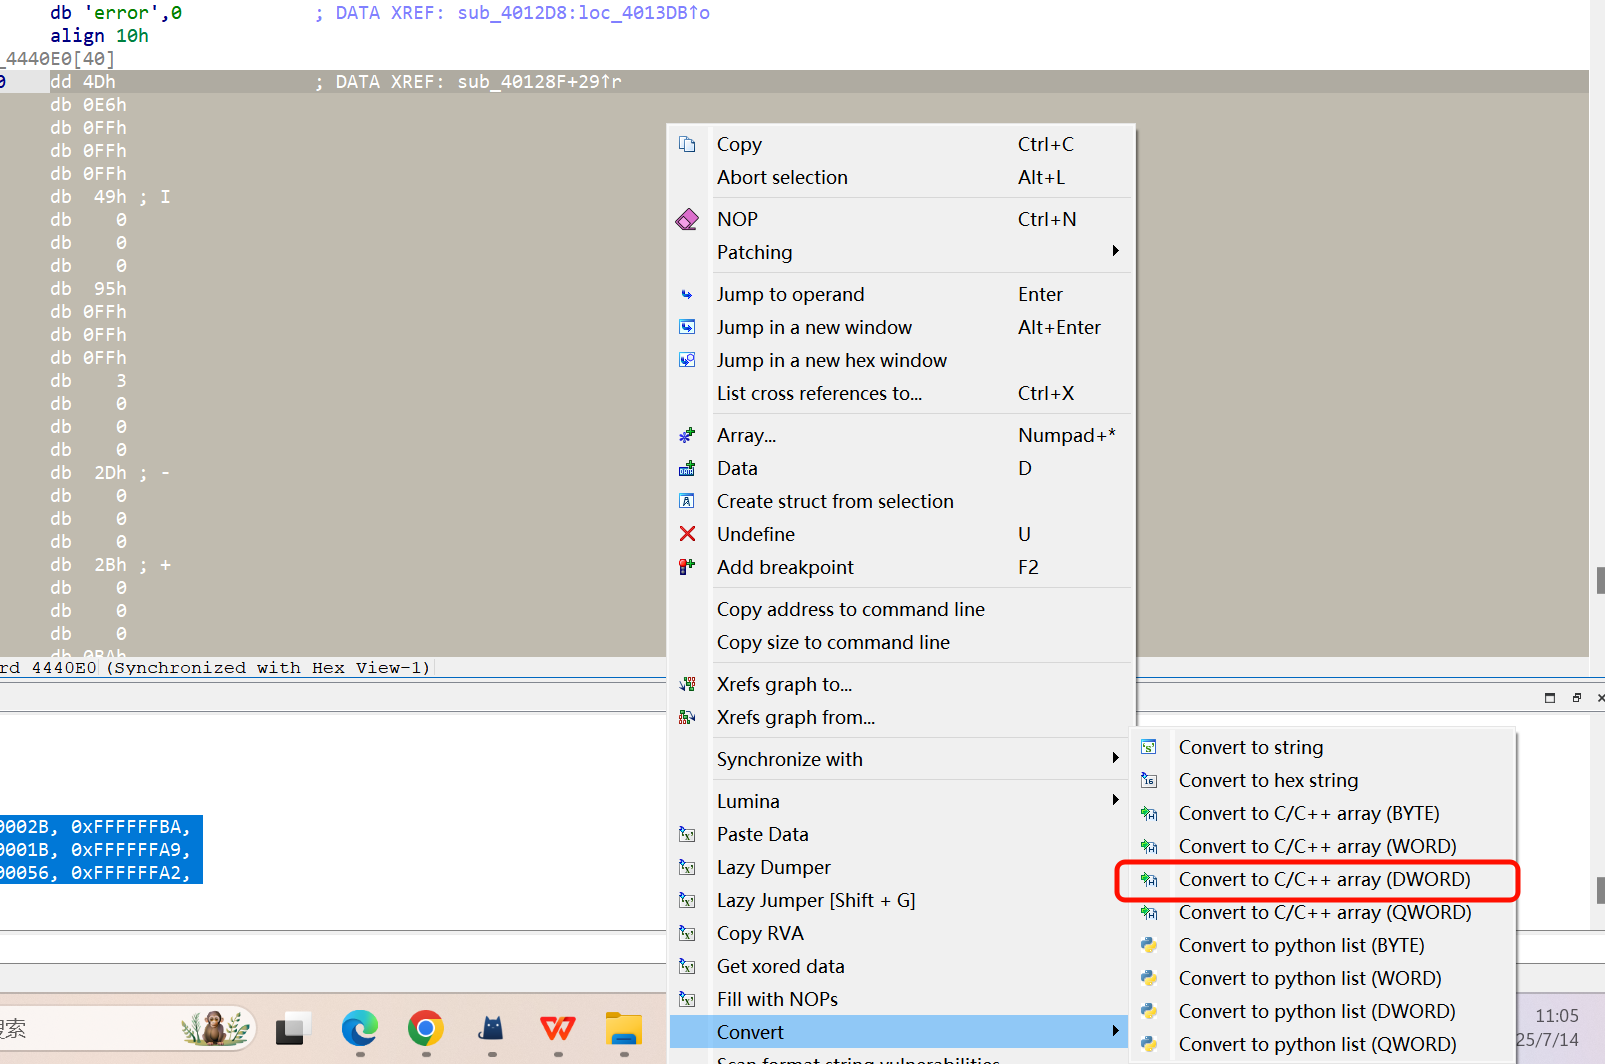Screen dimensions: 1605x1064
Task: Click the output value 0xFFFFFFA2
Action: click(x=125, y=873)
